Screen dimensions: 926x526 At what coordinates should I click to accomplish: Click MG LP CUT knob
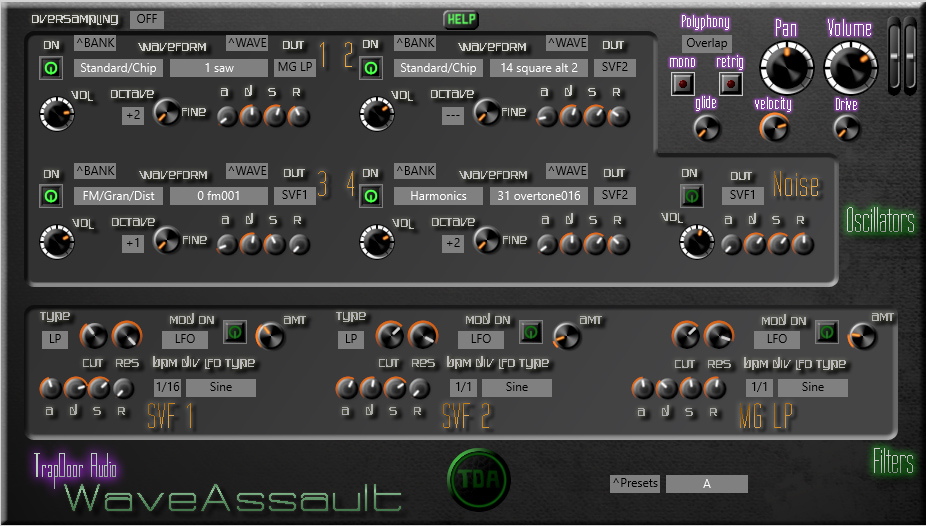click(686, 336)
